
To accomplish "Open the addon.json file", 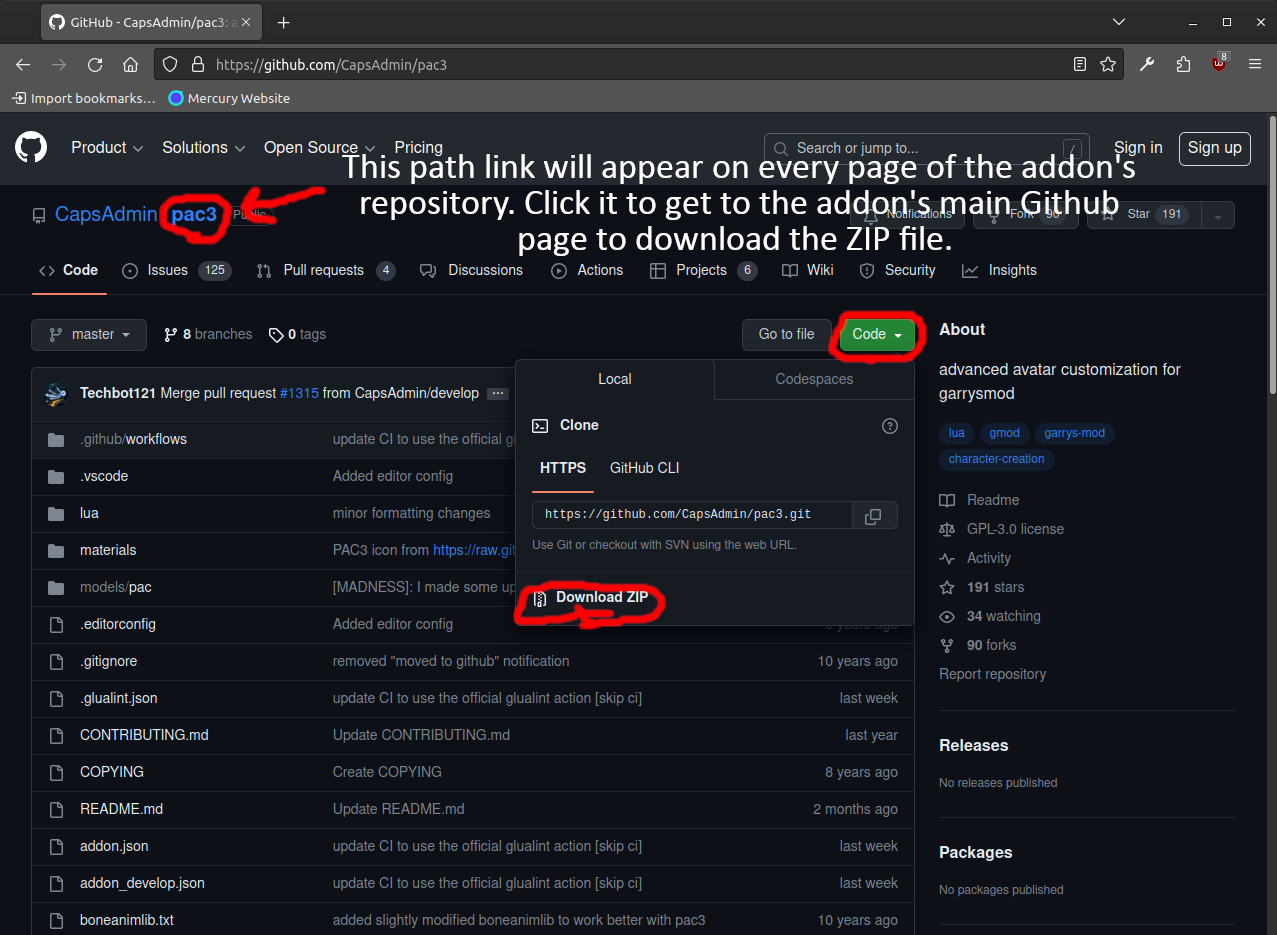I will tap(114, 846).
